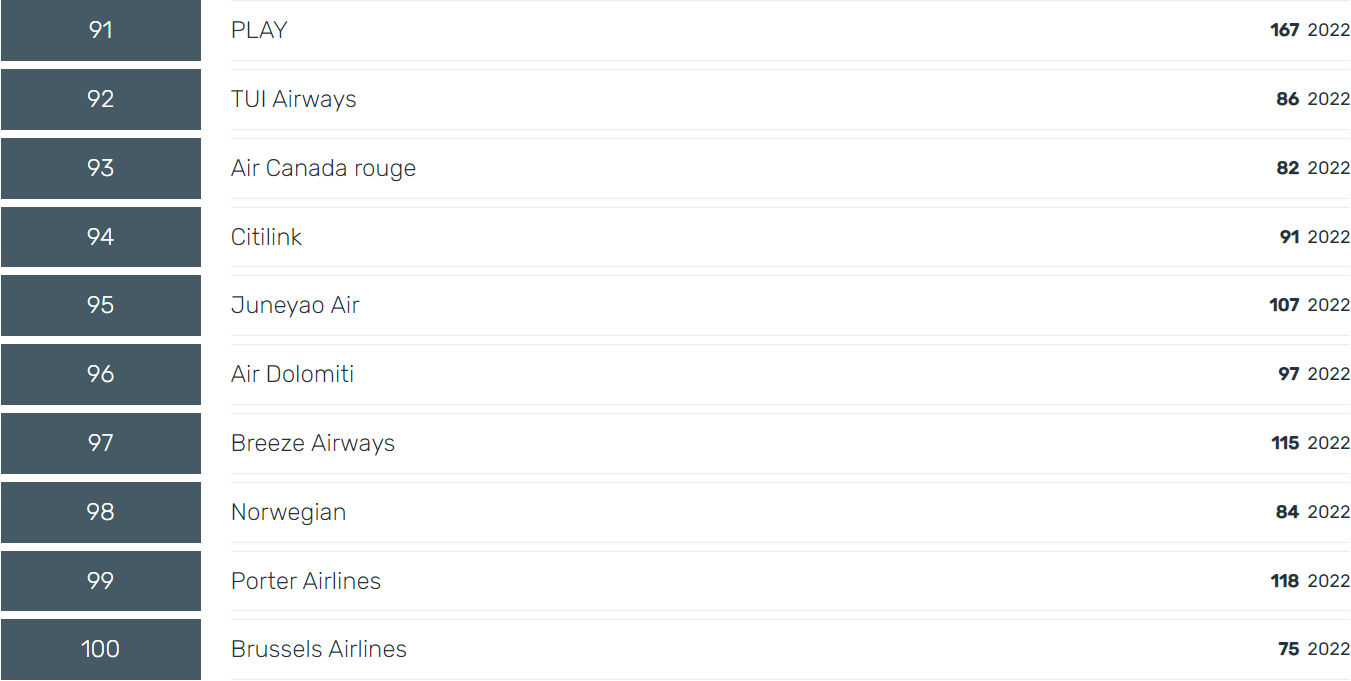Click Juneyao Air's 107 2022 value
Viewport: 1351px width, 681px height.
pyautogui.click(x=1310, y=305)
